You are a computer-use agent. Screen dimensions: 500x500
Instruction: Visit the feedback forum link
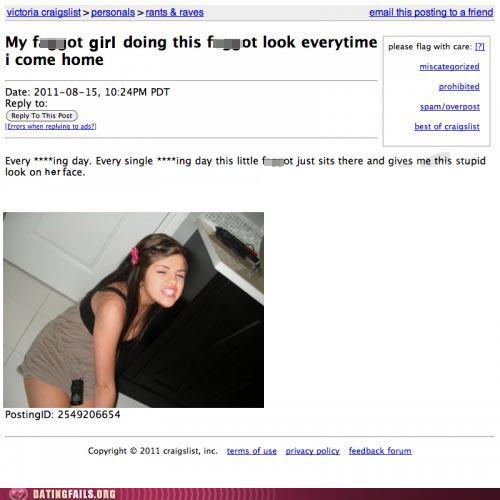point(380,451)
